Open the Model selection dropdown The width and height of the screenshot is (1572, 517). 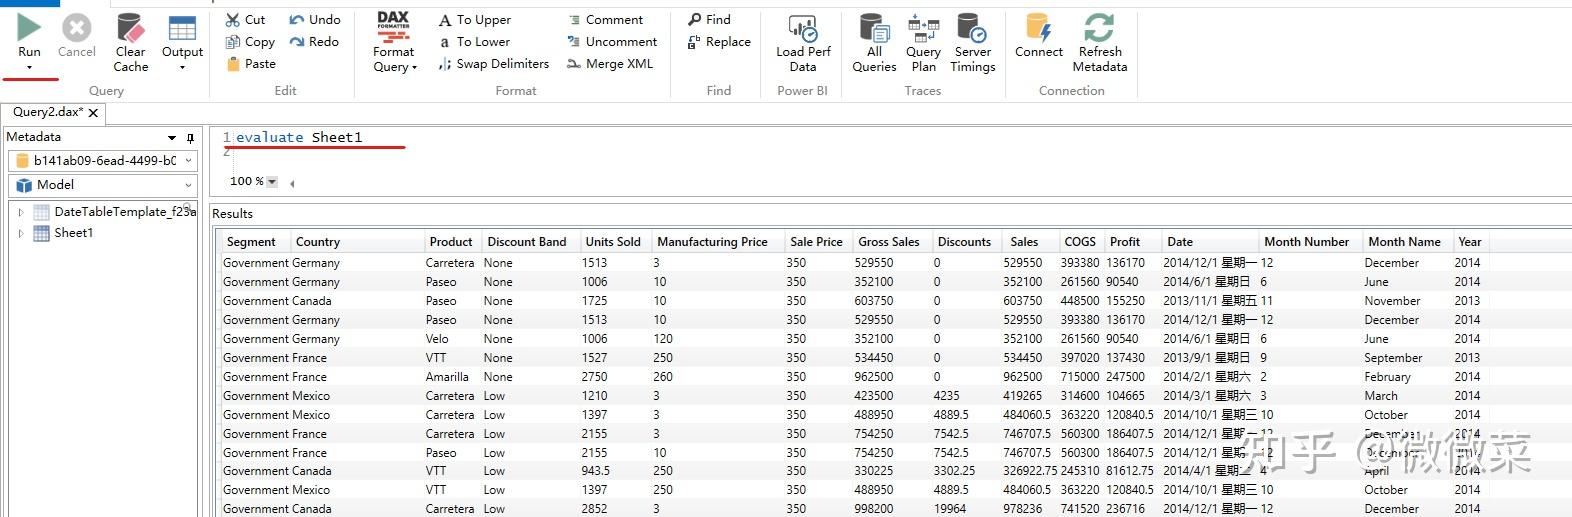point(188,185)
